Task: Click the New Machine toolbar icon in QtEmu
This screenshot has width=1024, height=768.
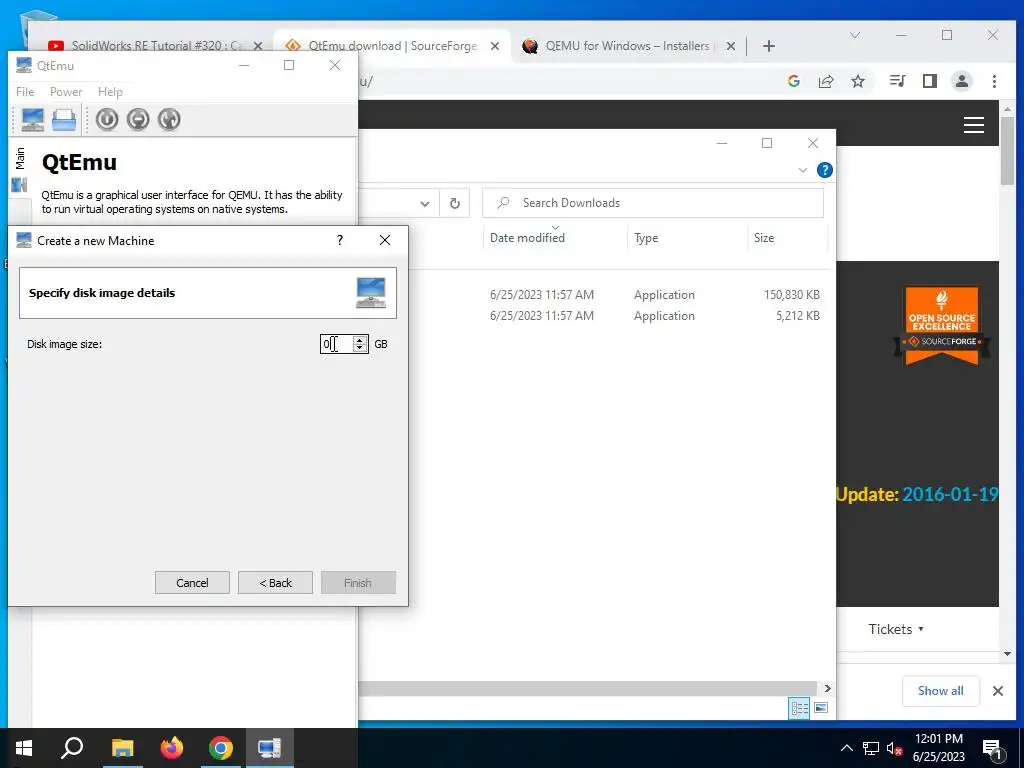Action: [x=33, y=120]
